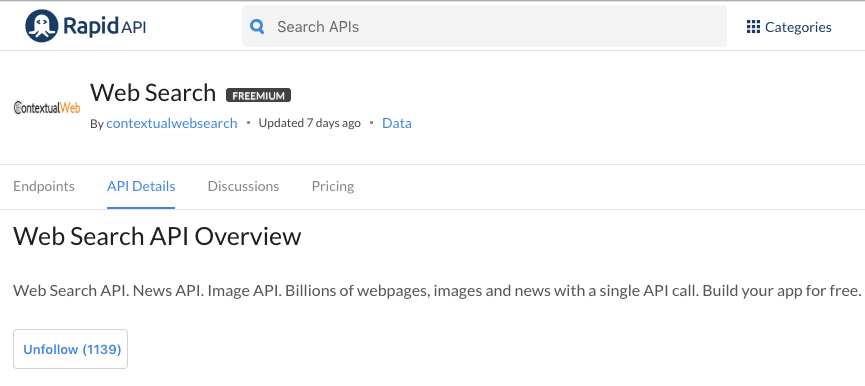Click the ContextualWeb provider logo

(x=47, y=107)
